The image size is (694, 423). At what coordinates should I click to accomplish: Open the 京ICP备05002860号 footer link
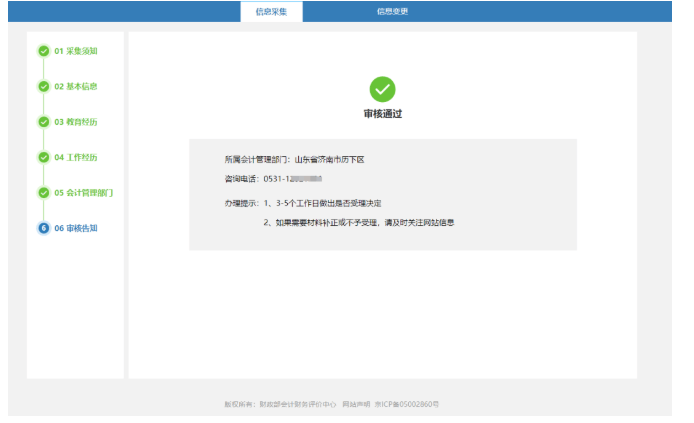(407, 404)
